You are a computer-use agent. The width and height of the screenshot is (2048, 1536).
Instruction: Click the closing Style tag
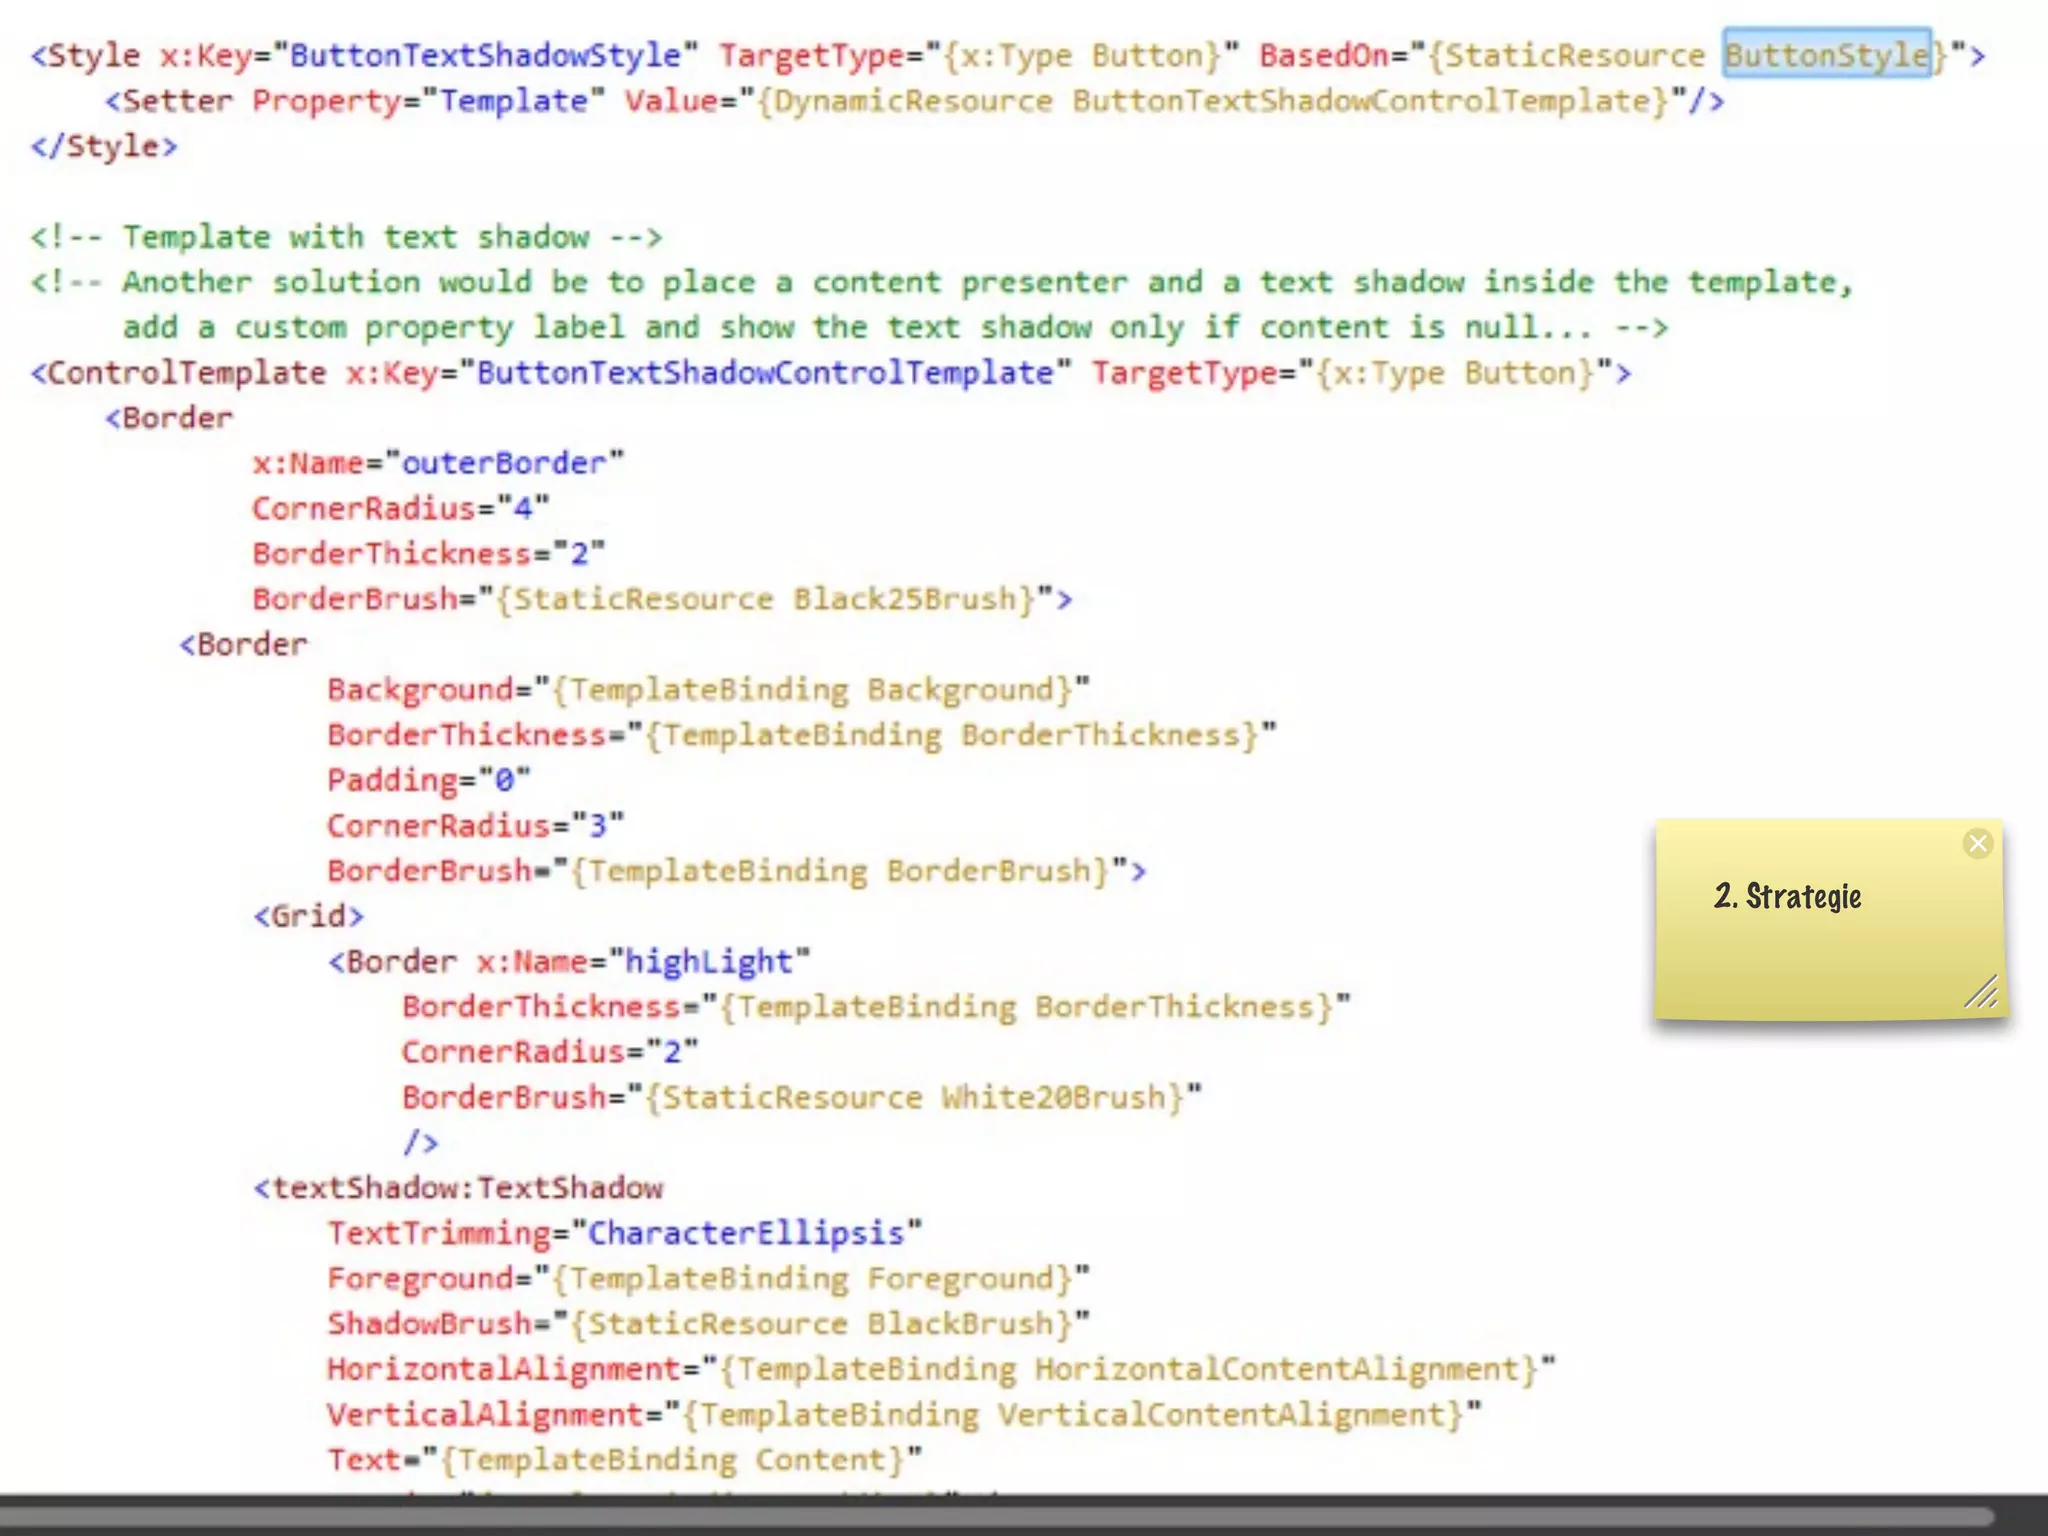(x=104, y=146)
